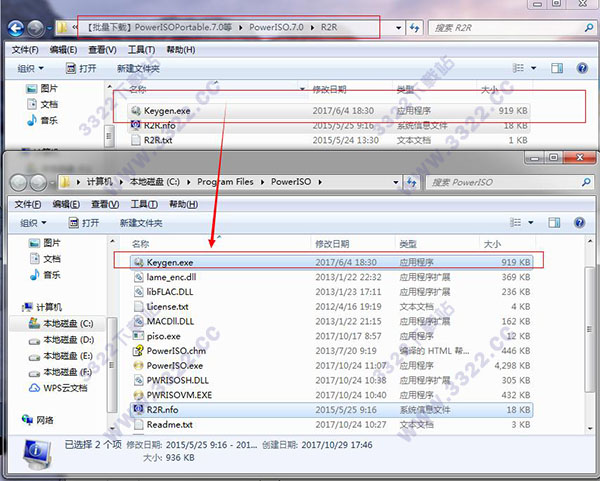The image size is (600, 481).
Task: Select libFLAC.DLL file icon
Action: point(138,292)
